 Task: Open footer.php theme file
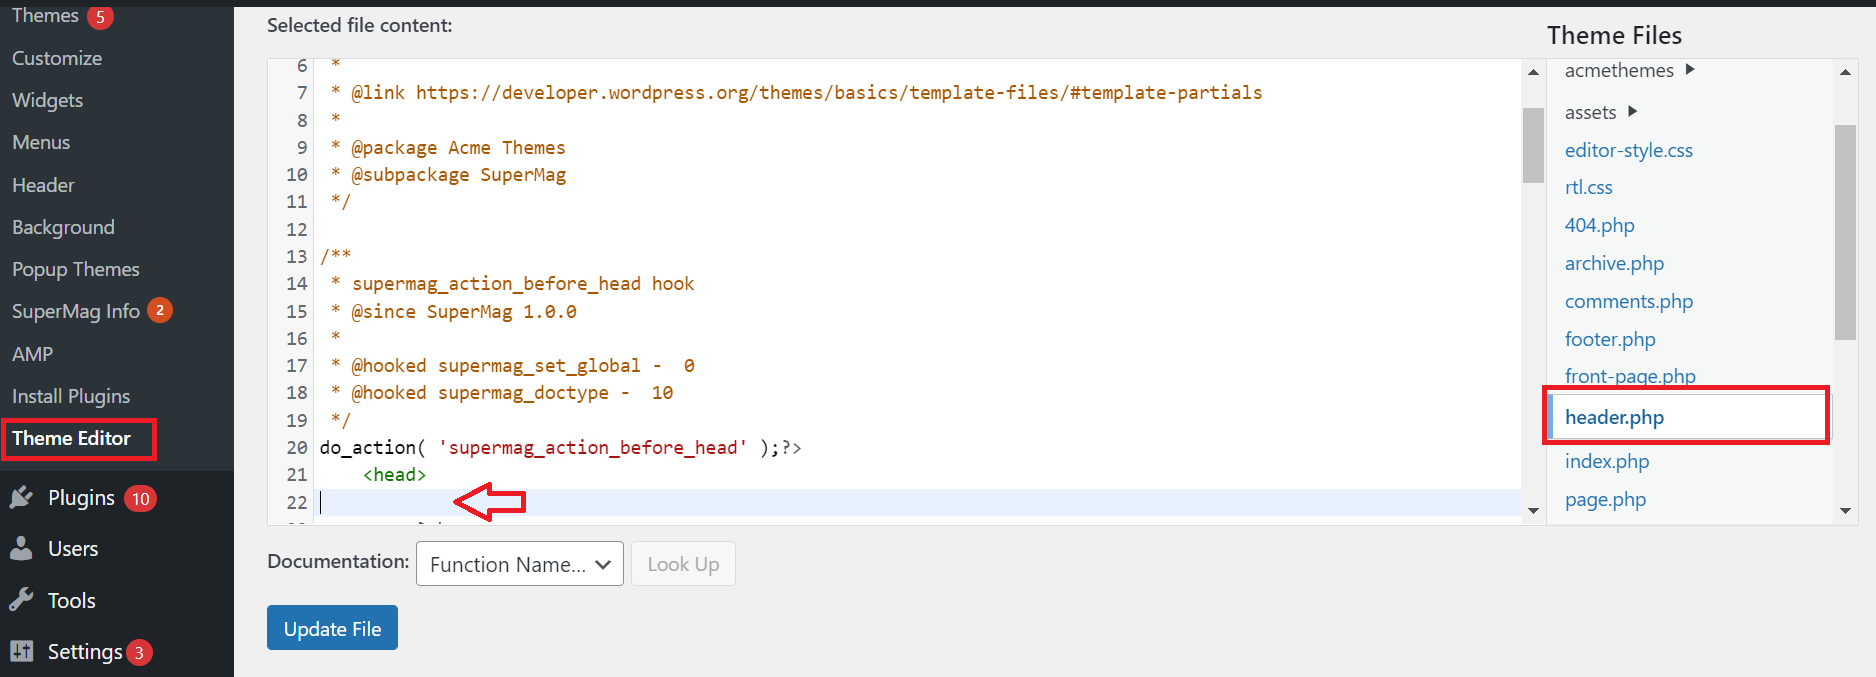(x=1610, y=339)
